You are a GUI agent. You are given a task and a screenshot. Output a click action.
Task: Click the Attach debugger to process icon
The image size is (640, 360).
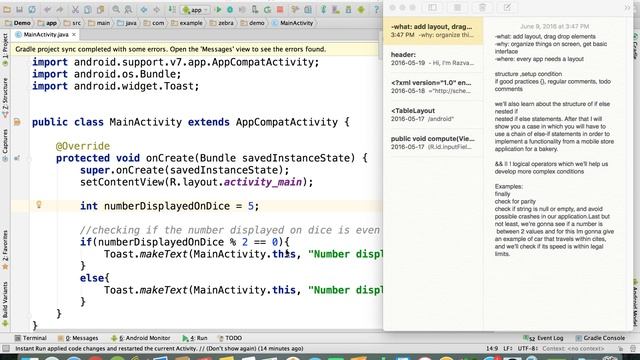[x=255, y=9]
